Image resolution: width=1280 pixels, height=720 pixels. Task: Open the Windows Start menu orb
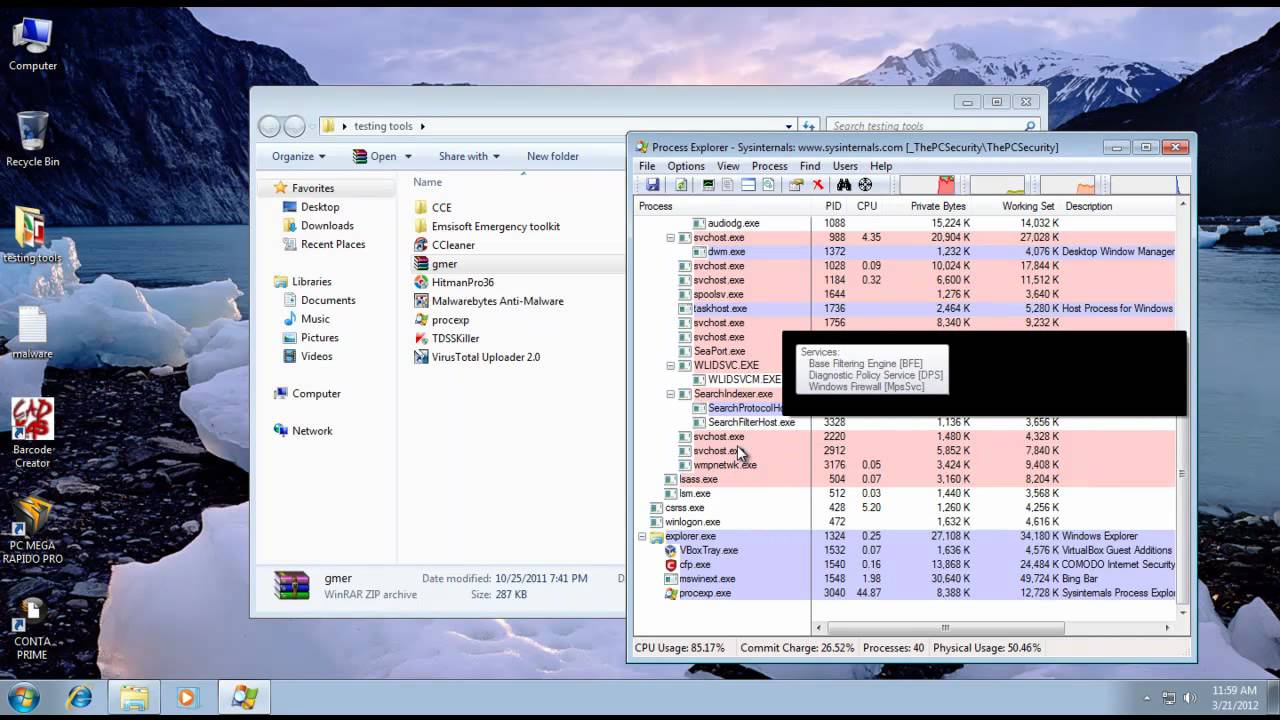23,698
